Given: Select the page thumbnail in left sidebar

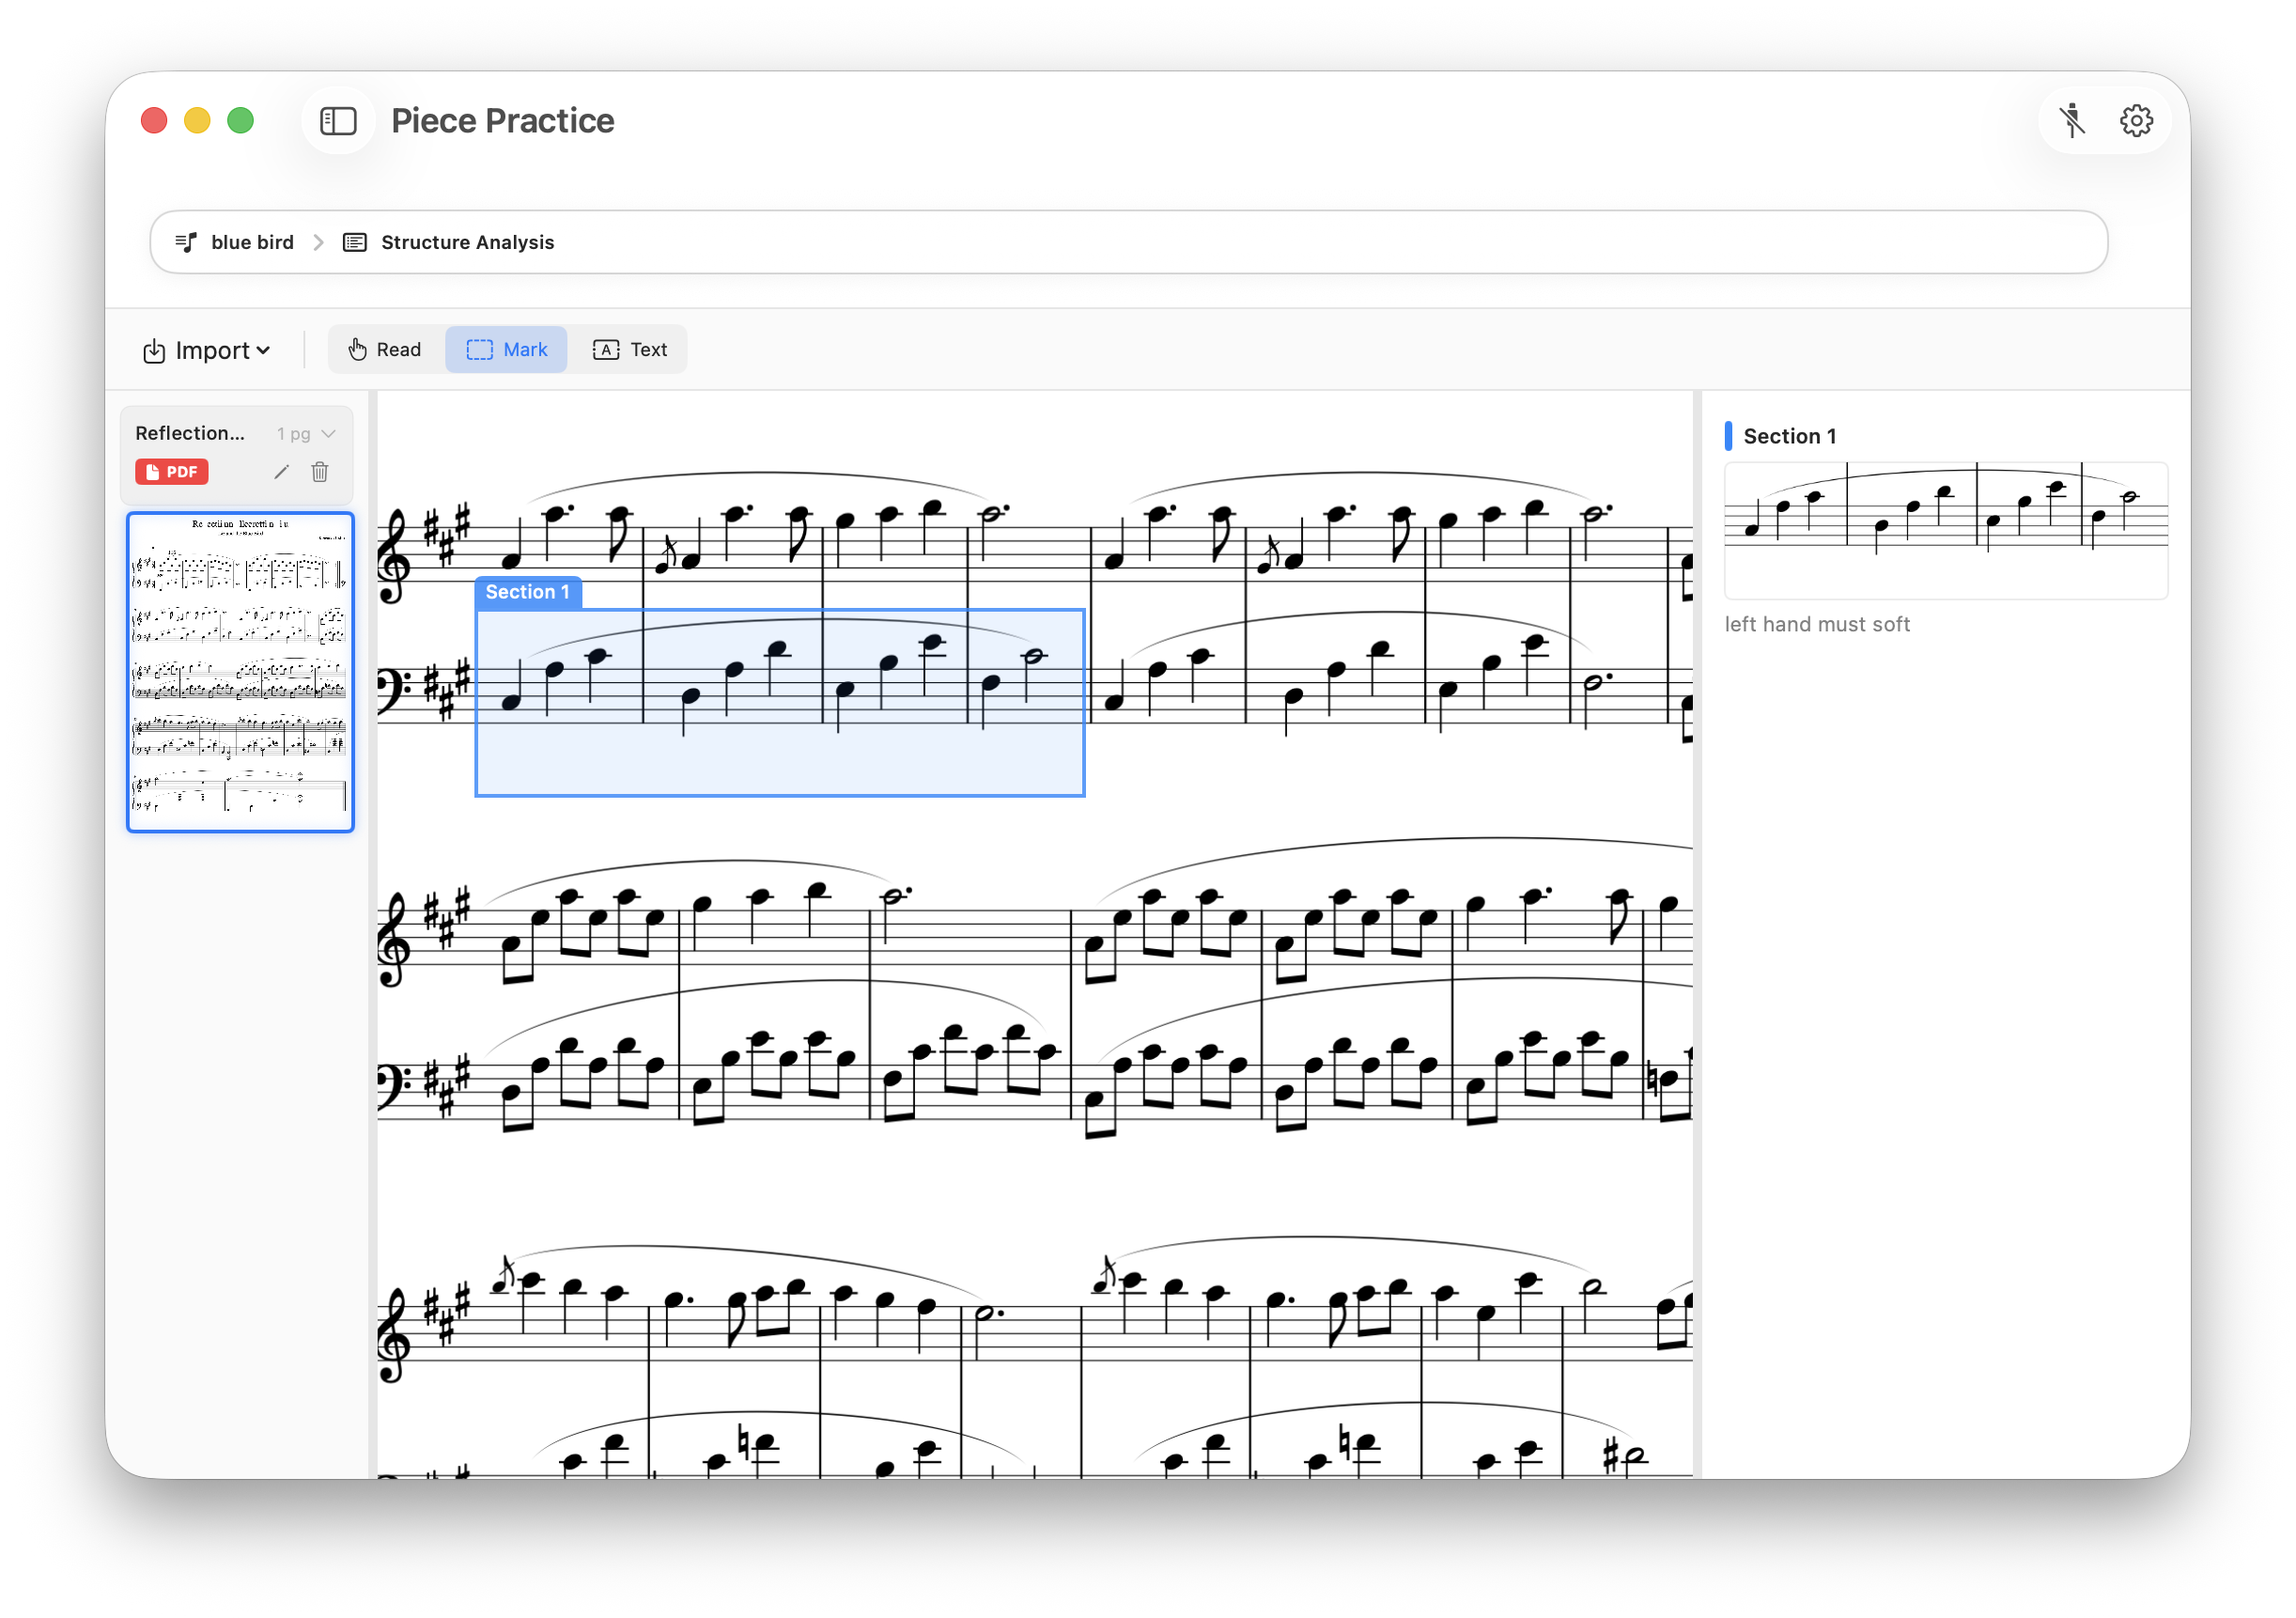Looking at the screenshot, I should tap(240, 672).
